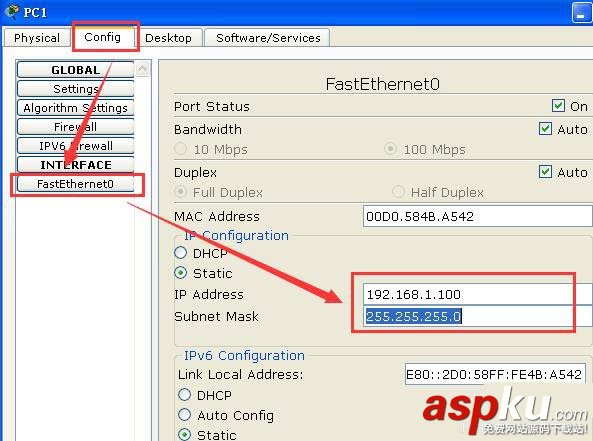Screen dimensions: 593x441
Task: Open the Software/Services tab
Action: [x=268, y=38]
